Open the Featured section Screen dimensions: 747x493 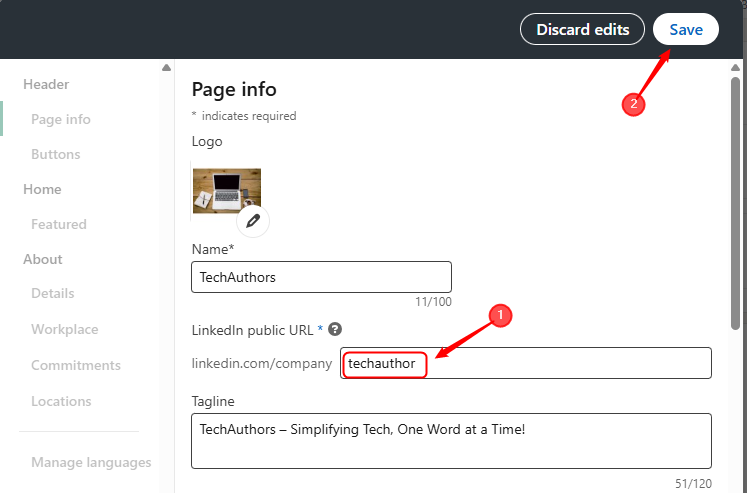pos(59,224)
